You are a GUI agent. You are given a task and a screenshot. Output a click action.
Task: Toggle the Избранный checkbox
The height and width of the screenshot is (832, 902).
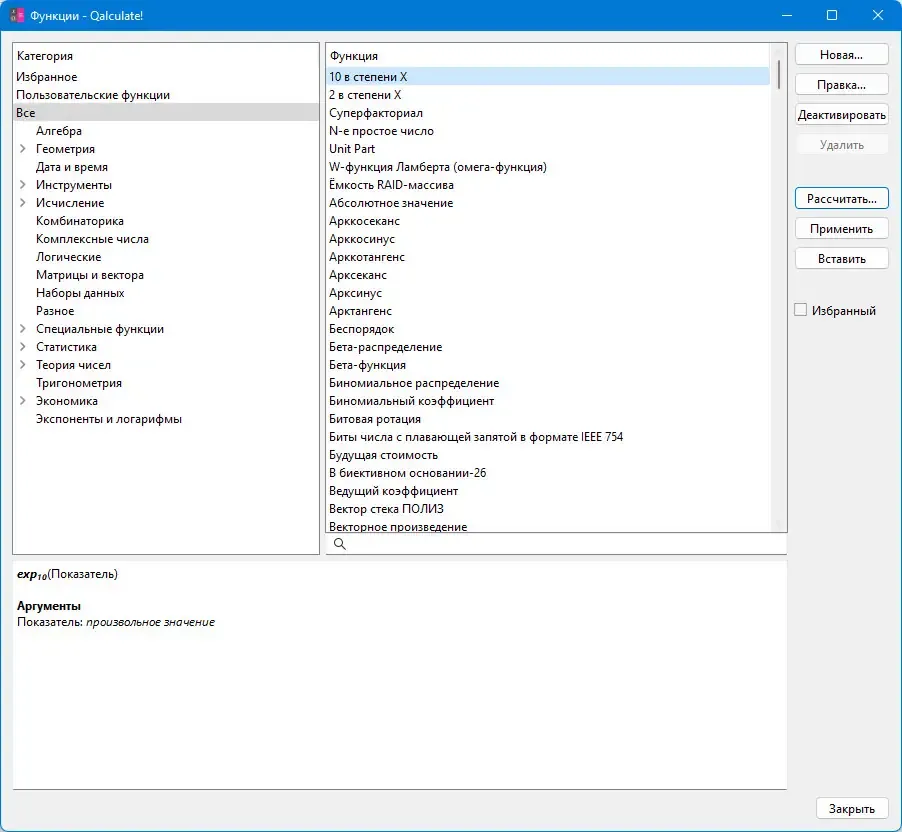(x=800, y=310)
